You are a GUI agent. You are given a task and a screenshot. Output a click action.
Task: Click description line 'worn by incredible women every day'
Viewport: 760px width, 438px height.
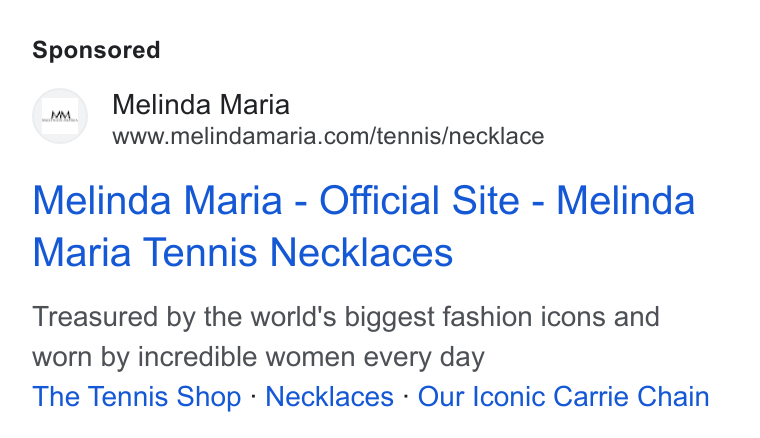[258, 358]
